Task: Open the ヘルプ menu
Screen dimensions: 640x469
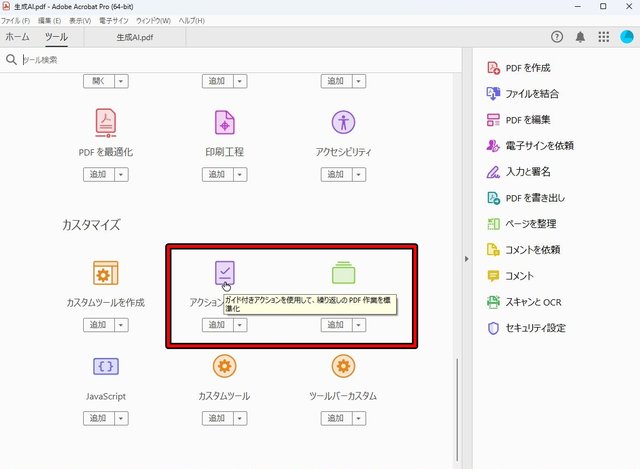Action: point(191,20)
